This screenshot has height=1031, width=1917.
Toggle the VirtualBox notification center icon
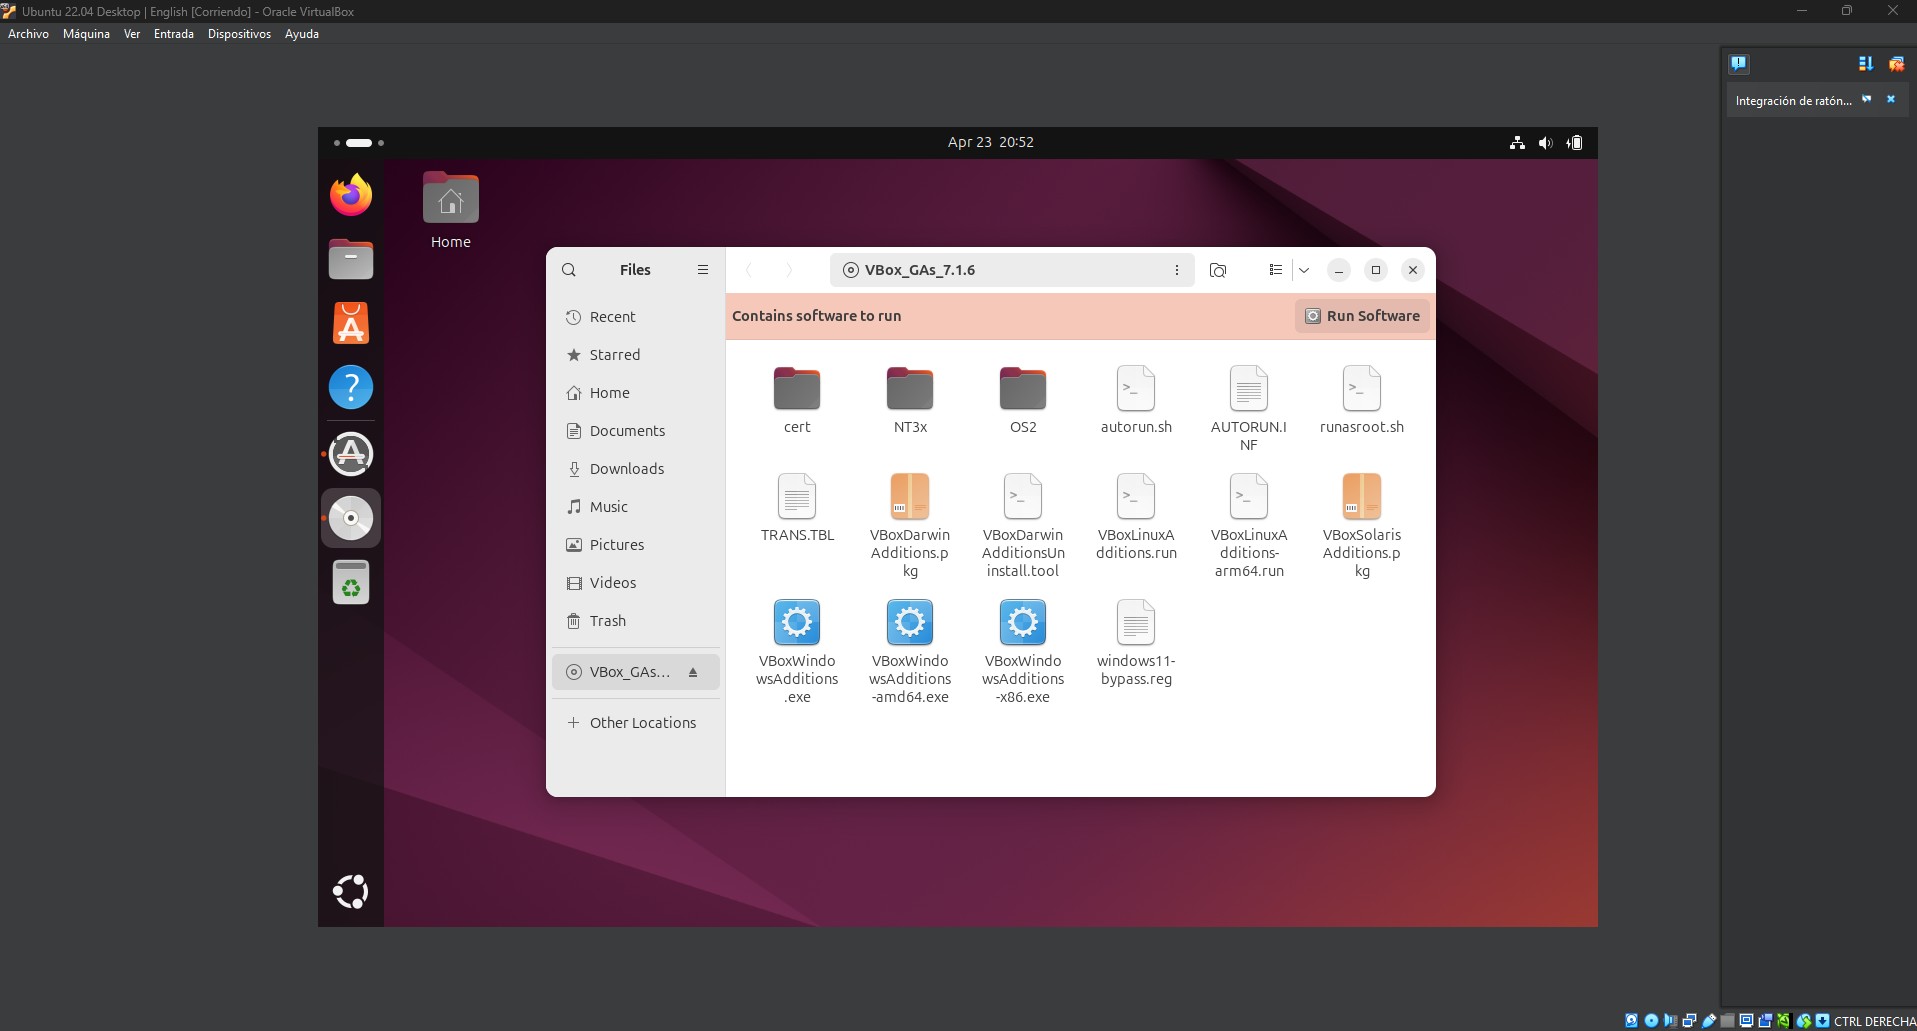pos(1739,64)
